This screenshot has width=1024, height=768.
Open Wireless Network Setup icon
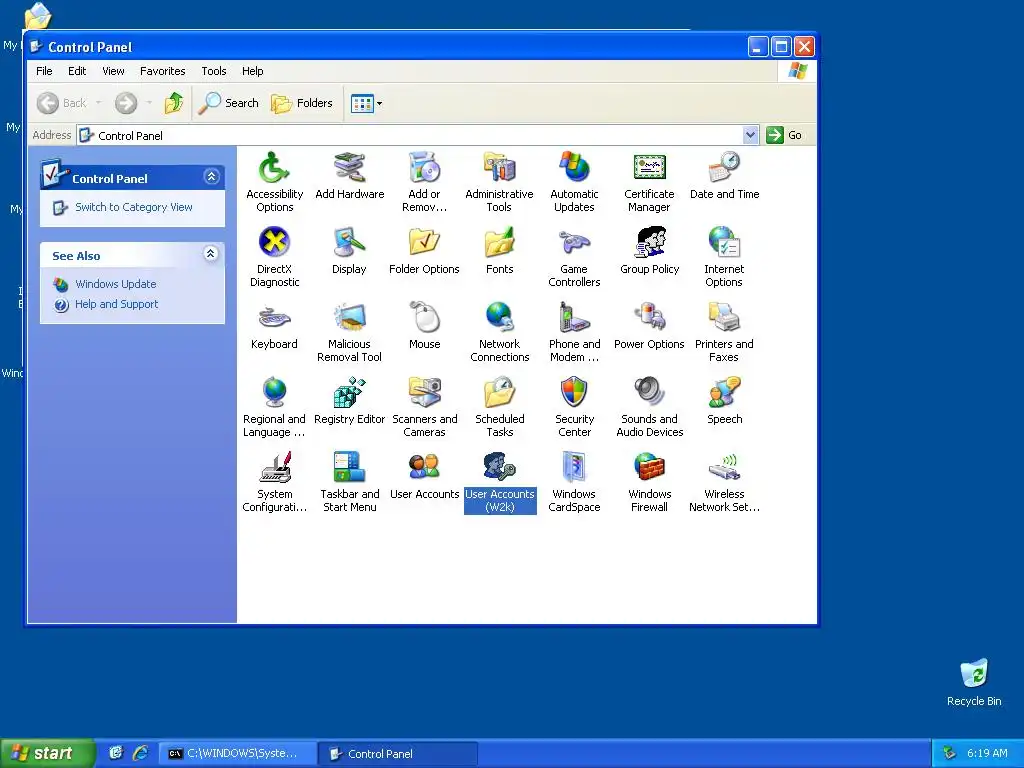[x=724, y=468]
